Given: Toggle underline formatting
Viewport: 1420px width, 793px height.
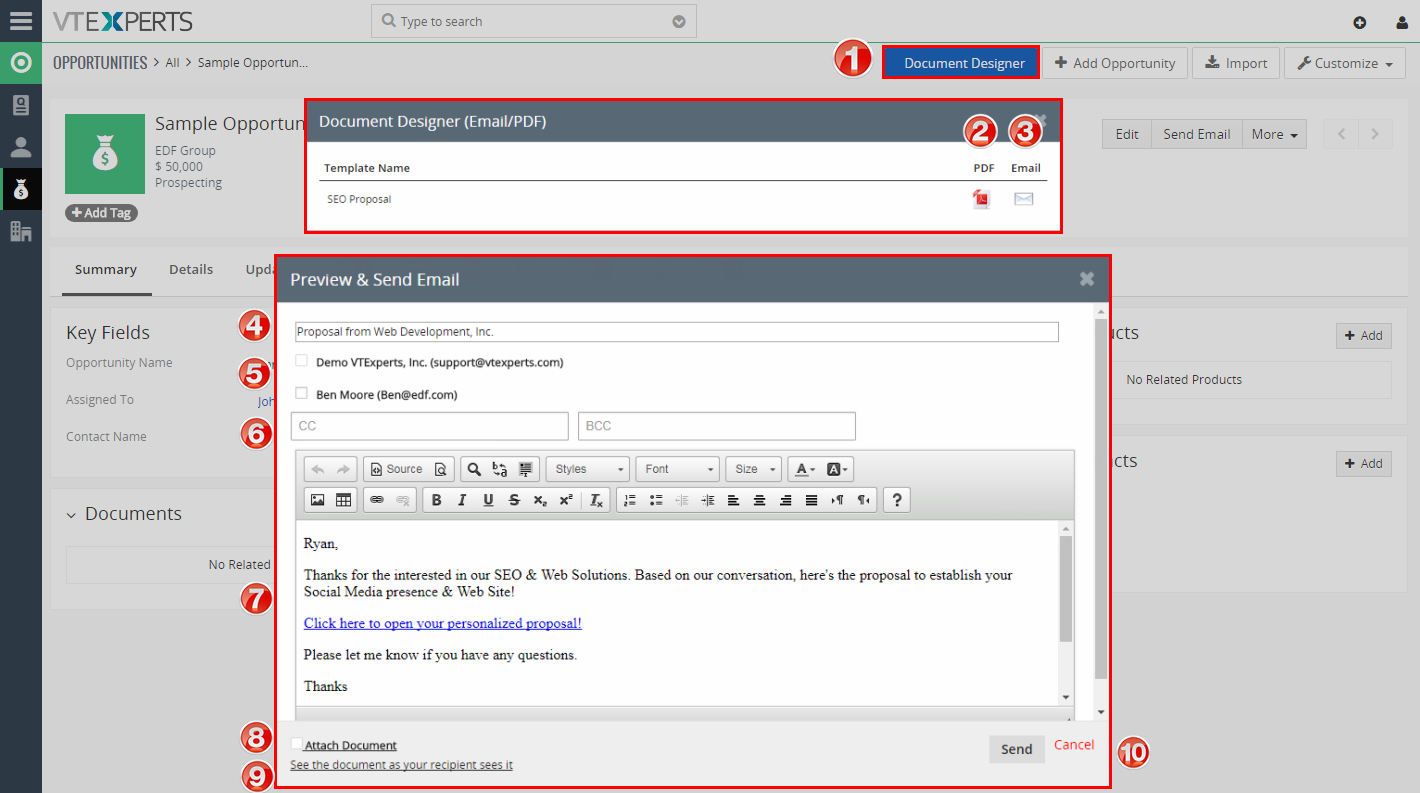Looking at the screenshot, I should [488, 500].
